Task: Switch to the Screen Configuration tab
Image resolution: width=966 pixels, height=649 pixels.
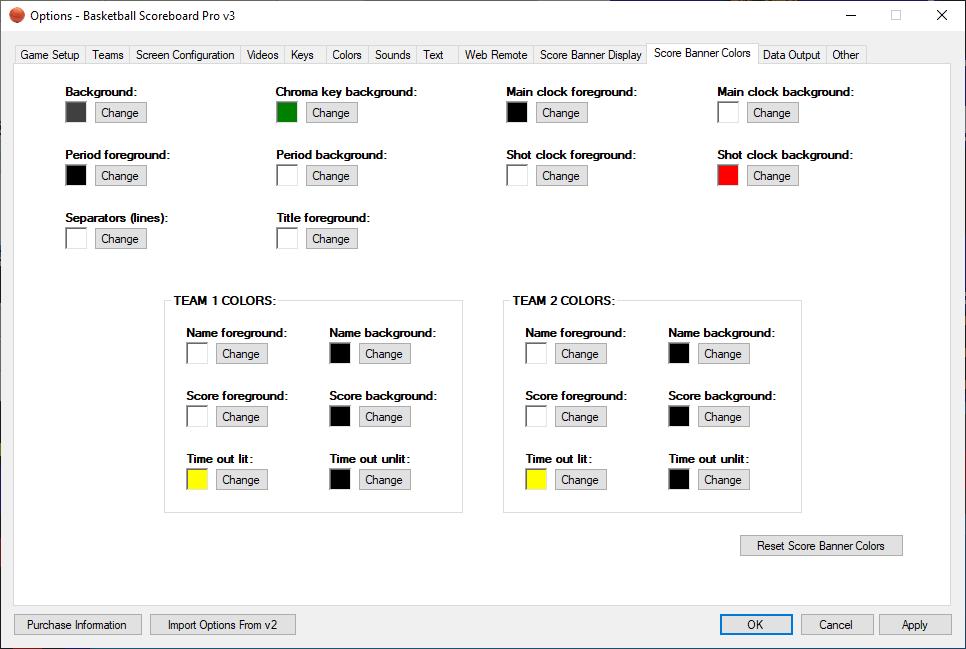Action: point(185,55)
